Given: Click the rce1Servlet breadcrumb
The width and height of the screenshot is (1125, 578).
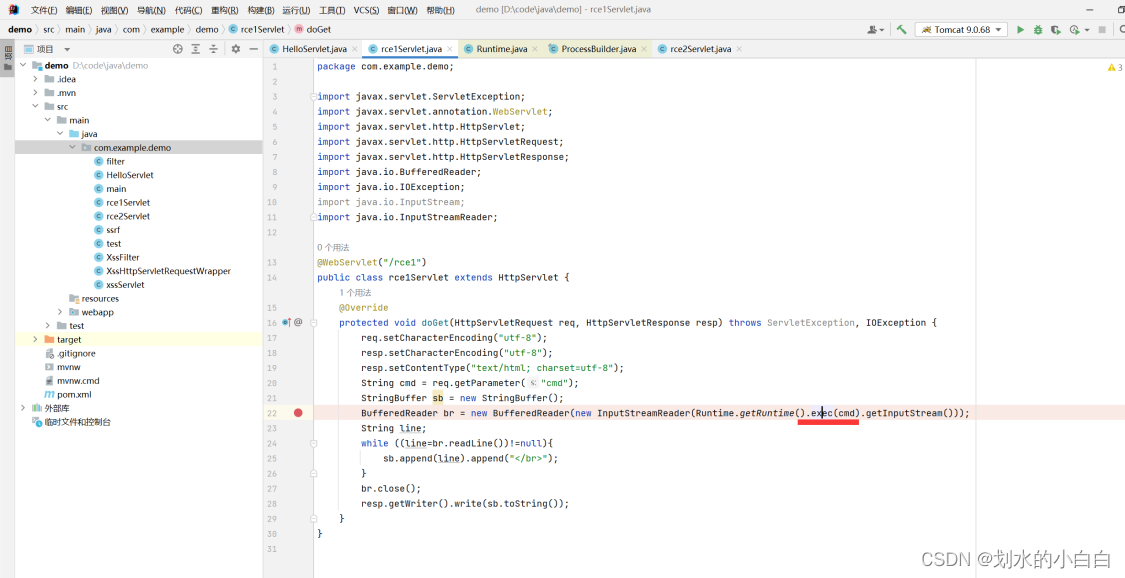Looking at the screenshot, I should pyautogui.click(x=257, y=29).
